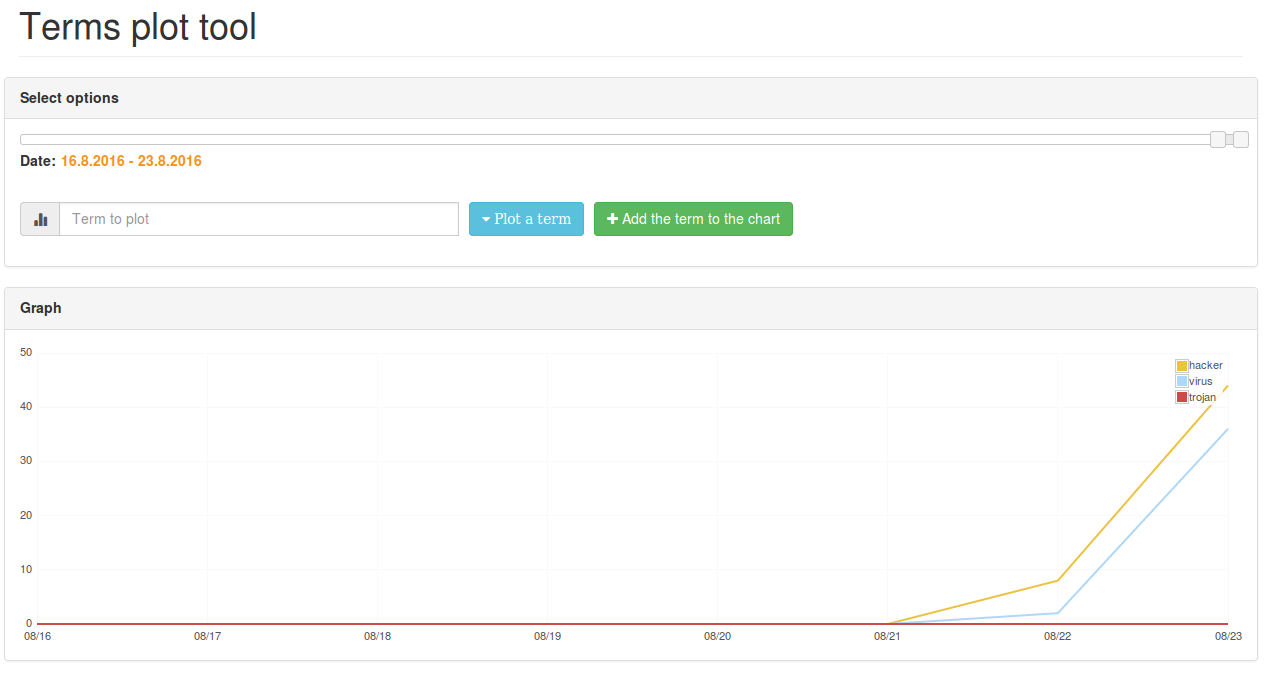Click the 'Select options' panel header
The width and height of the screenshot is (1268, 674).
[69, 98]
